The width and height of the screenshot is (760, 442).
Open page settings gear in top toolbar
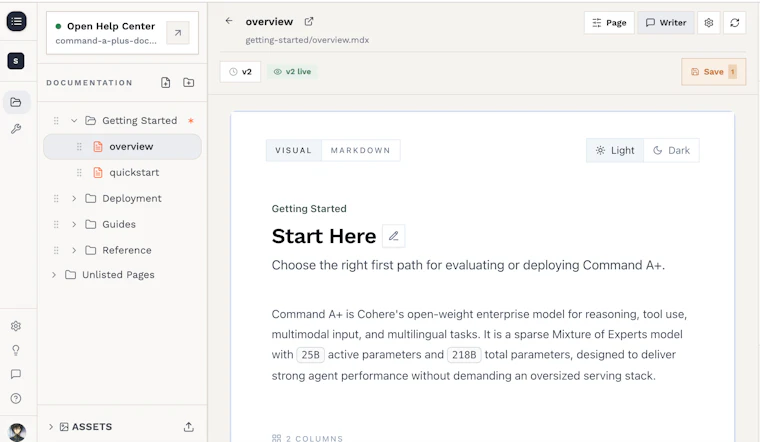[x=709, y=23]
